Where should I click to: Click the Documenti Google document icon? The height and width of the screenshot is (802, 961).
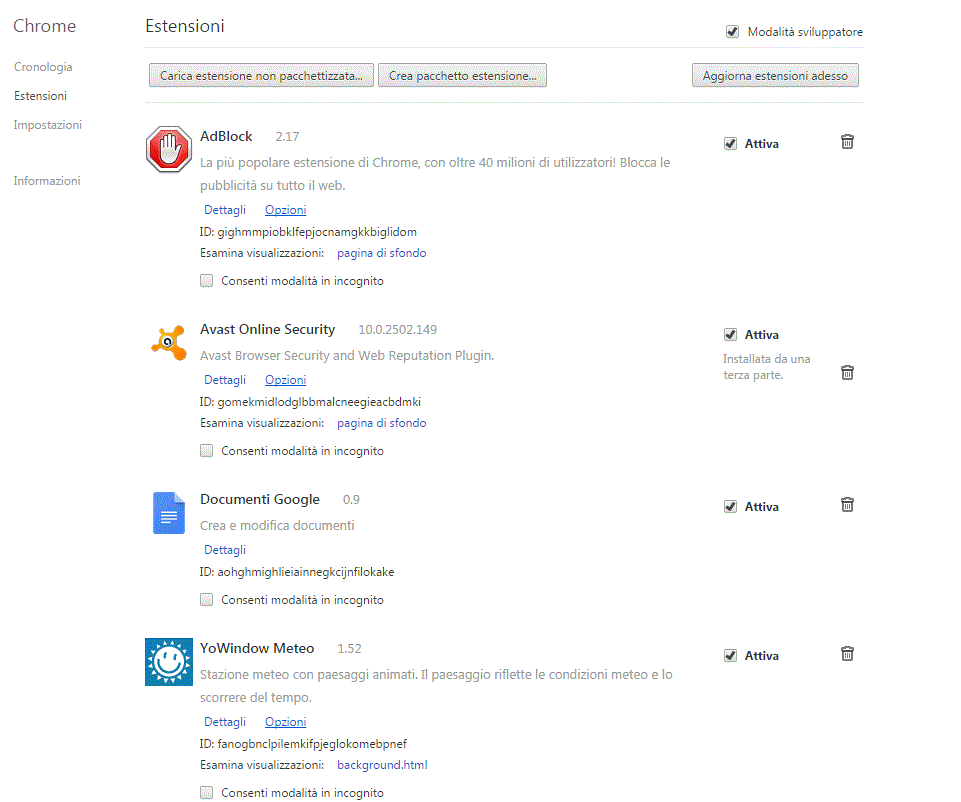pyautogui.click(x=169, y=513)
